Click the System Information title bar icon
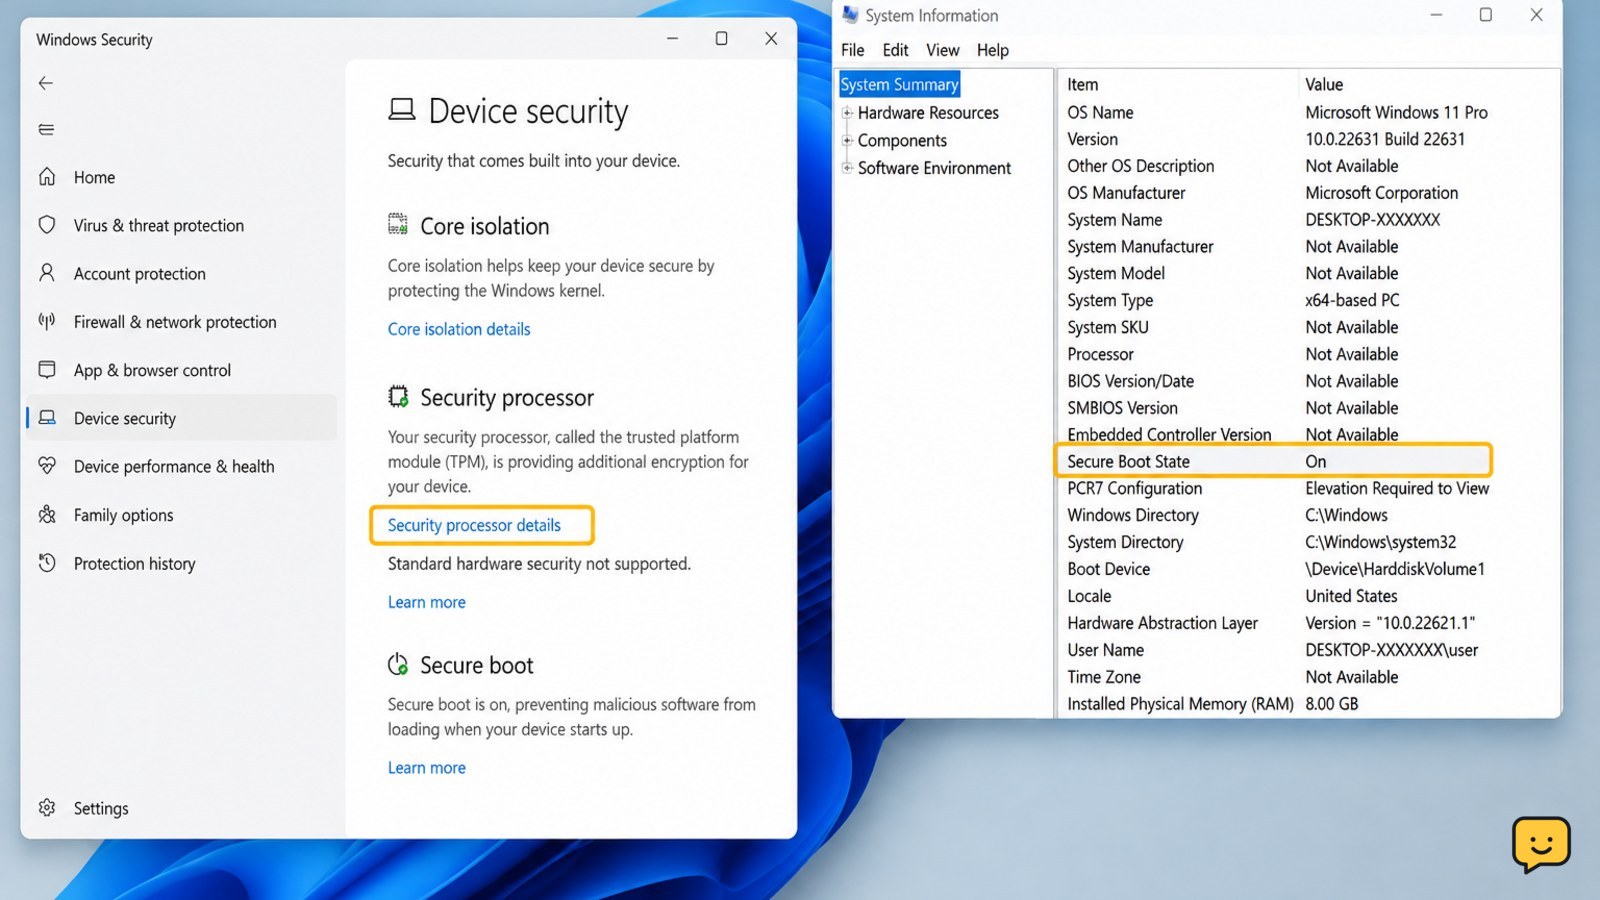 pos(850,15)
